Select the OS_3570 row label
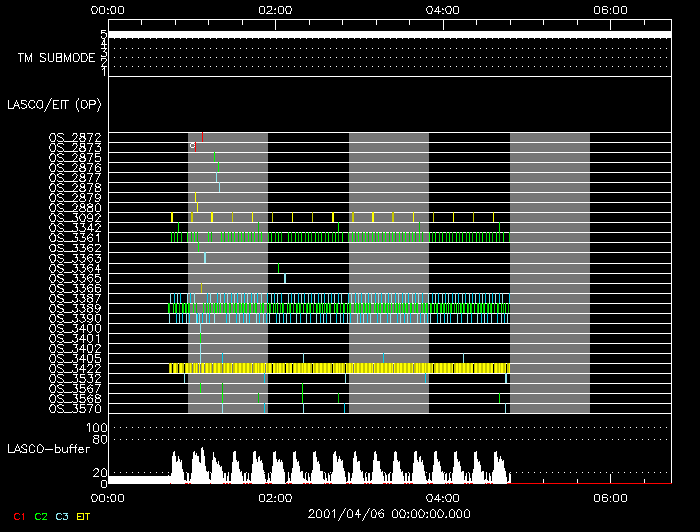The width and height of the screenshot is (700, 532). pos(75,409)
